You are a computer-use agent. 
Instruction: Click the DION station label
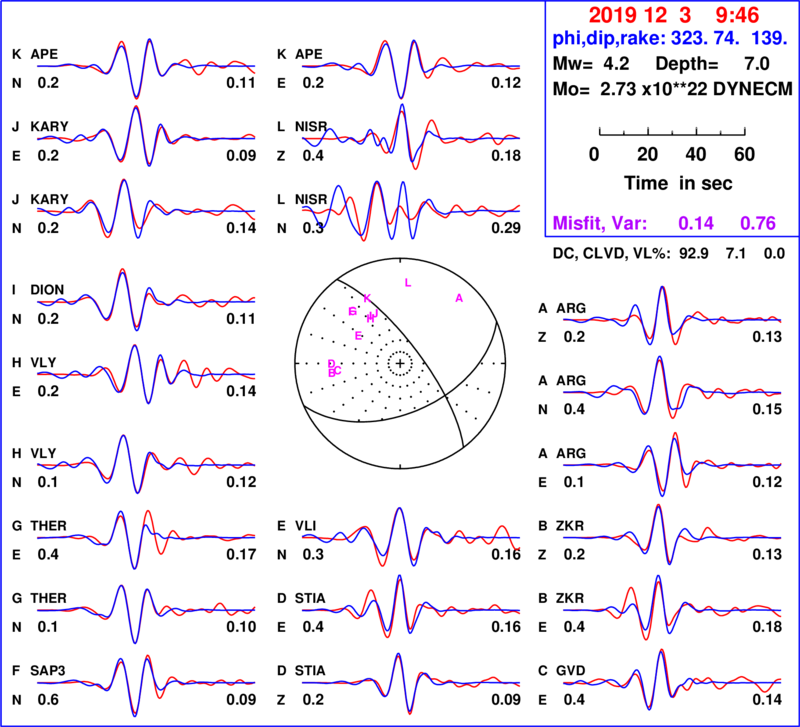47,290
